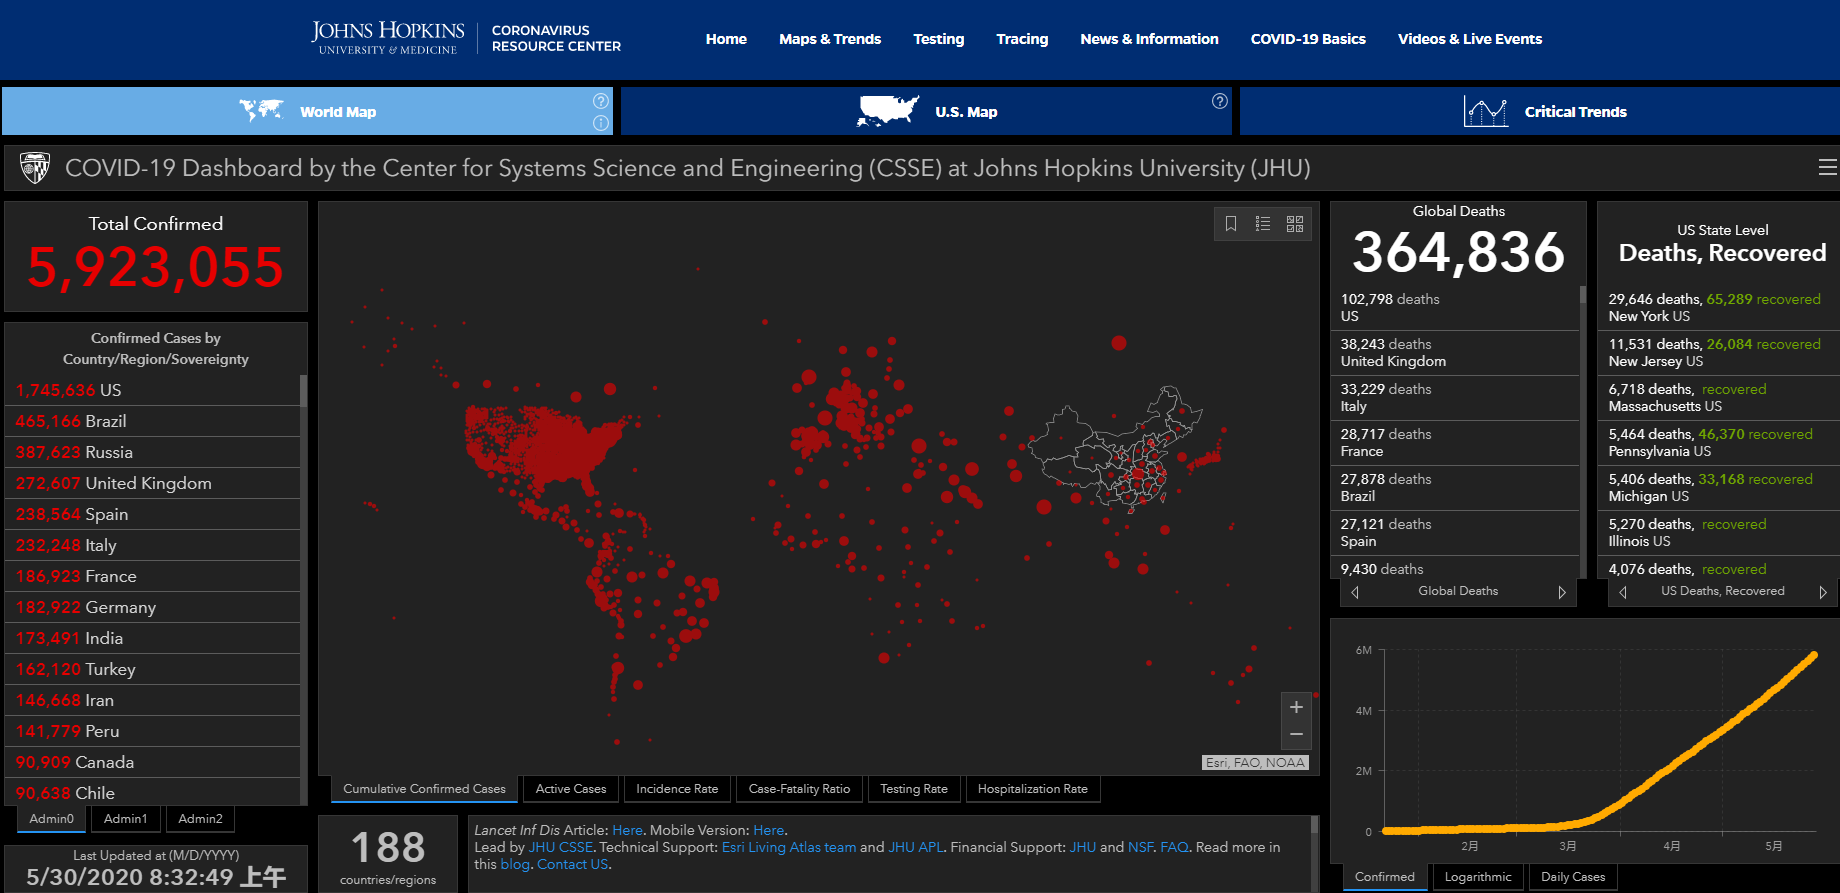Open the basemap gallery grid icon

coord(1295,224)
